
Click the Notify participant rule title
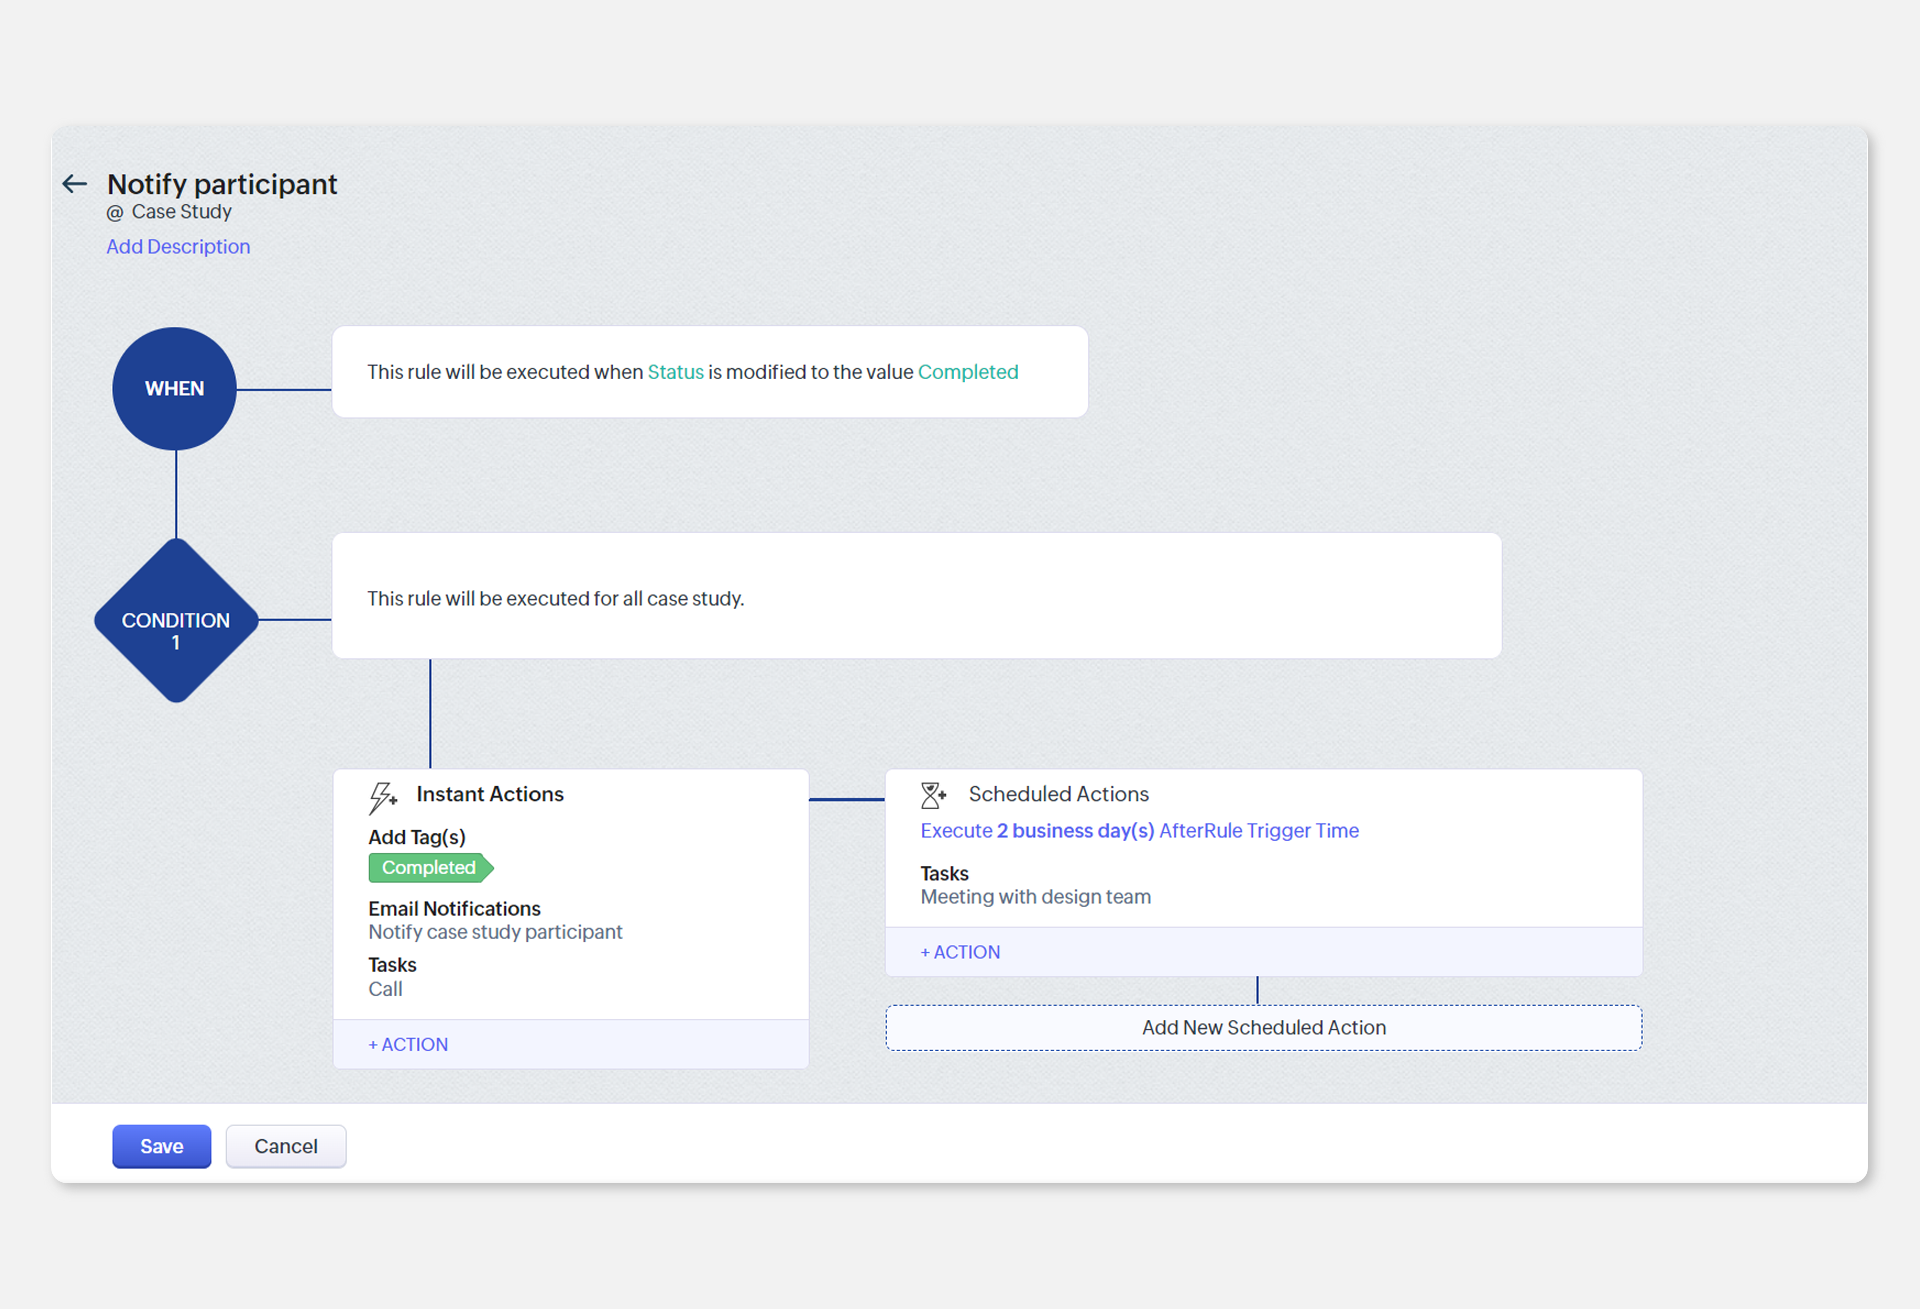(x=222, y=184)
